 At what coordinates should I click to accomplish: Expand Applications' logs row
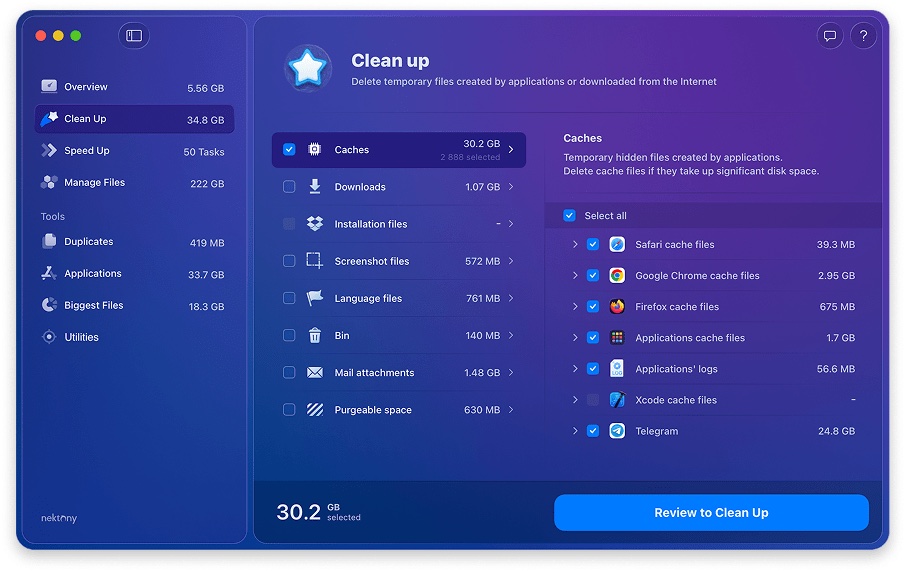tap(575, 369)
